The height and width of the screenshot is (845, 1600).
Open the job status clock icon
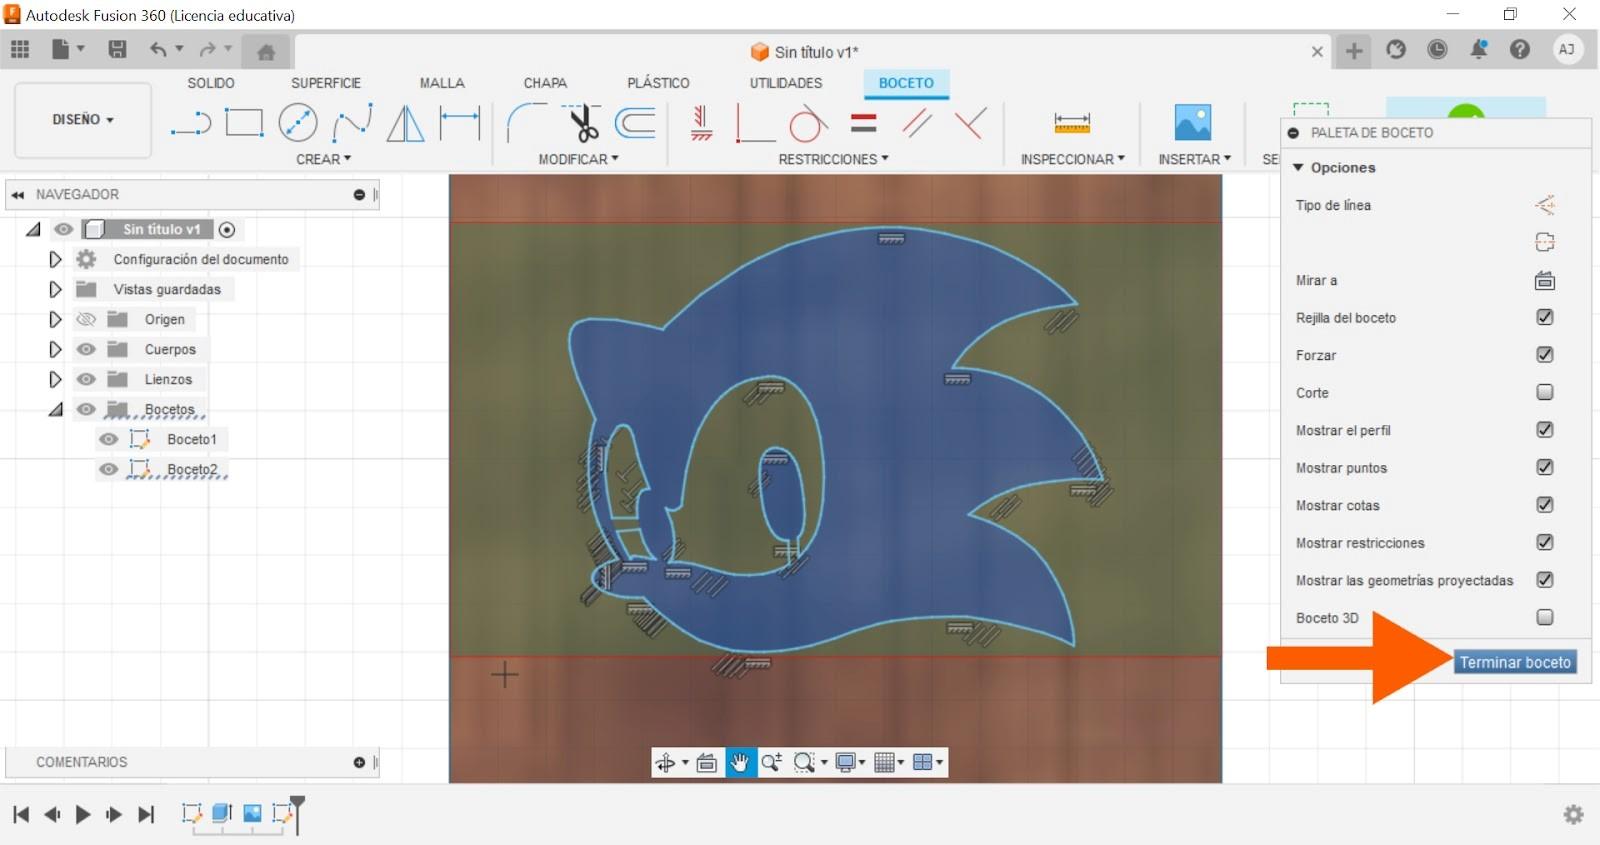click(1437, 49)
